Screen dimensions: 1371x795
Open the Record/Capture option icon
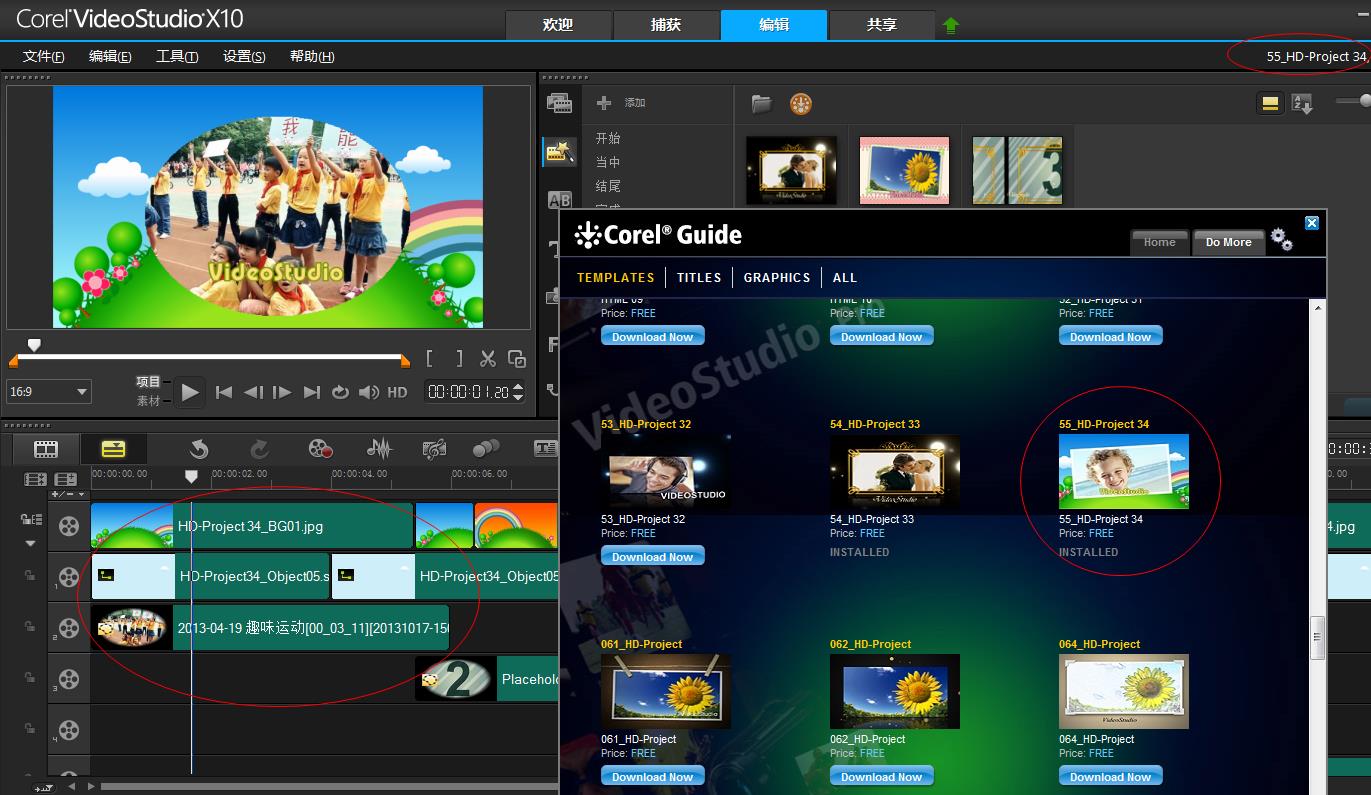[x=320, y=449]
